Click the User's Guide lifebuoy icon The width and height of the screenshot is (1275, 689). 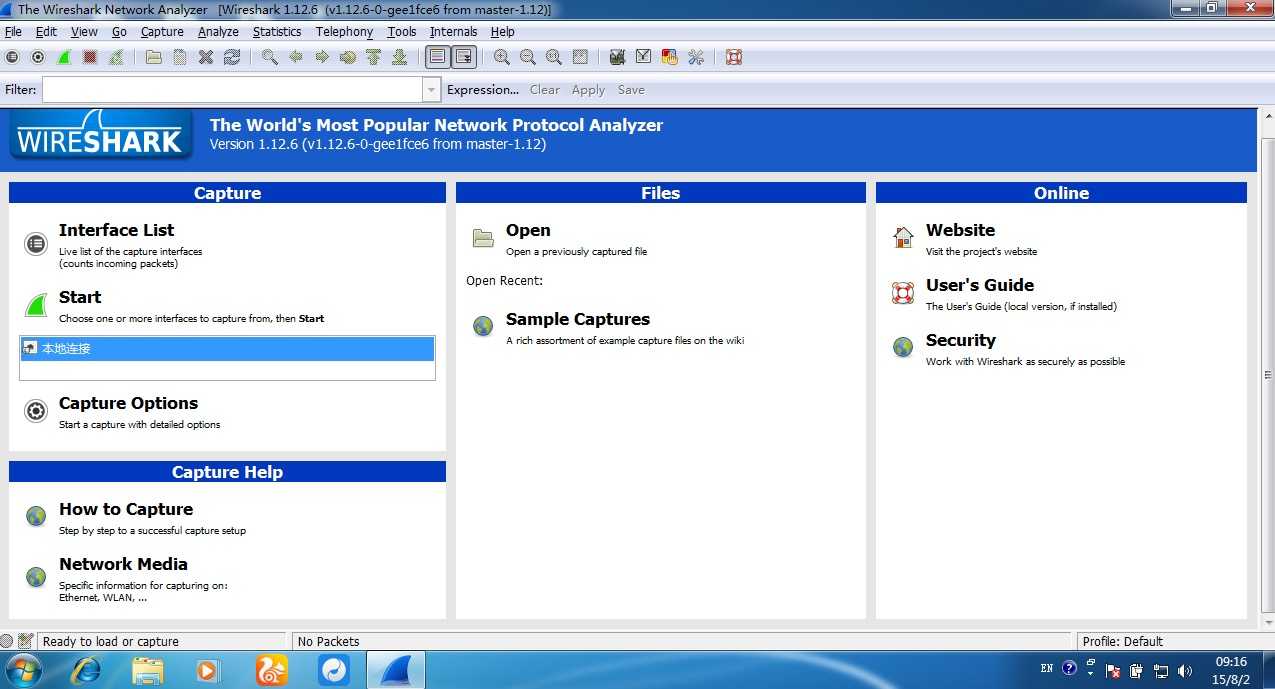(903, 292)
